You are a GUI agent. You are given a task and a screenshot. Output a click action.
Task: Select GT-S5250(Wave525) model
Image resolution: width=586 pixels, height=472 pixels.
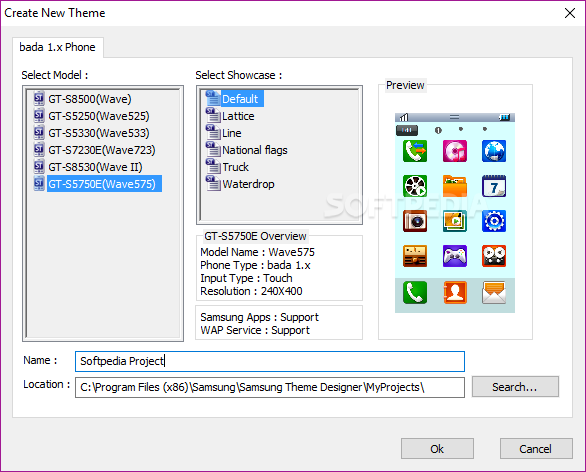pyautogui.click(x=99, y=116)
